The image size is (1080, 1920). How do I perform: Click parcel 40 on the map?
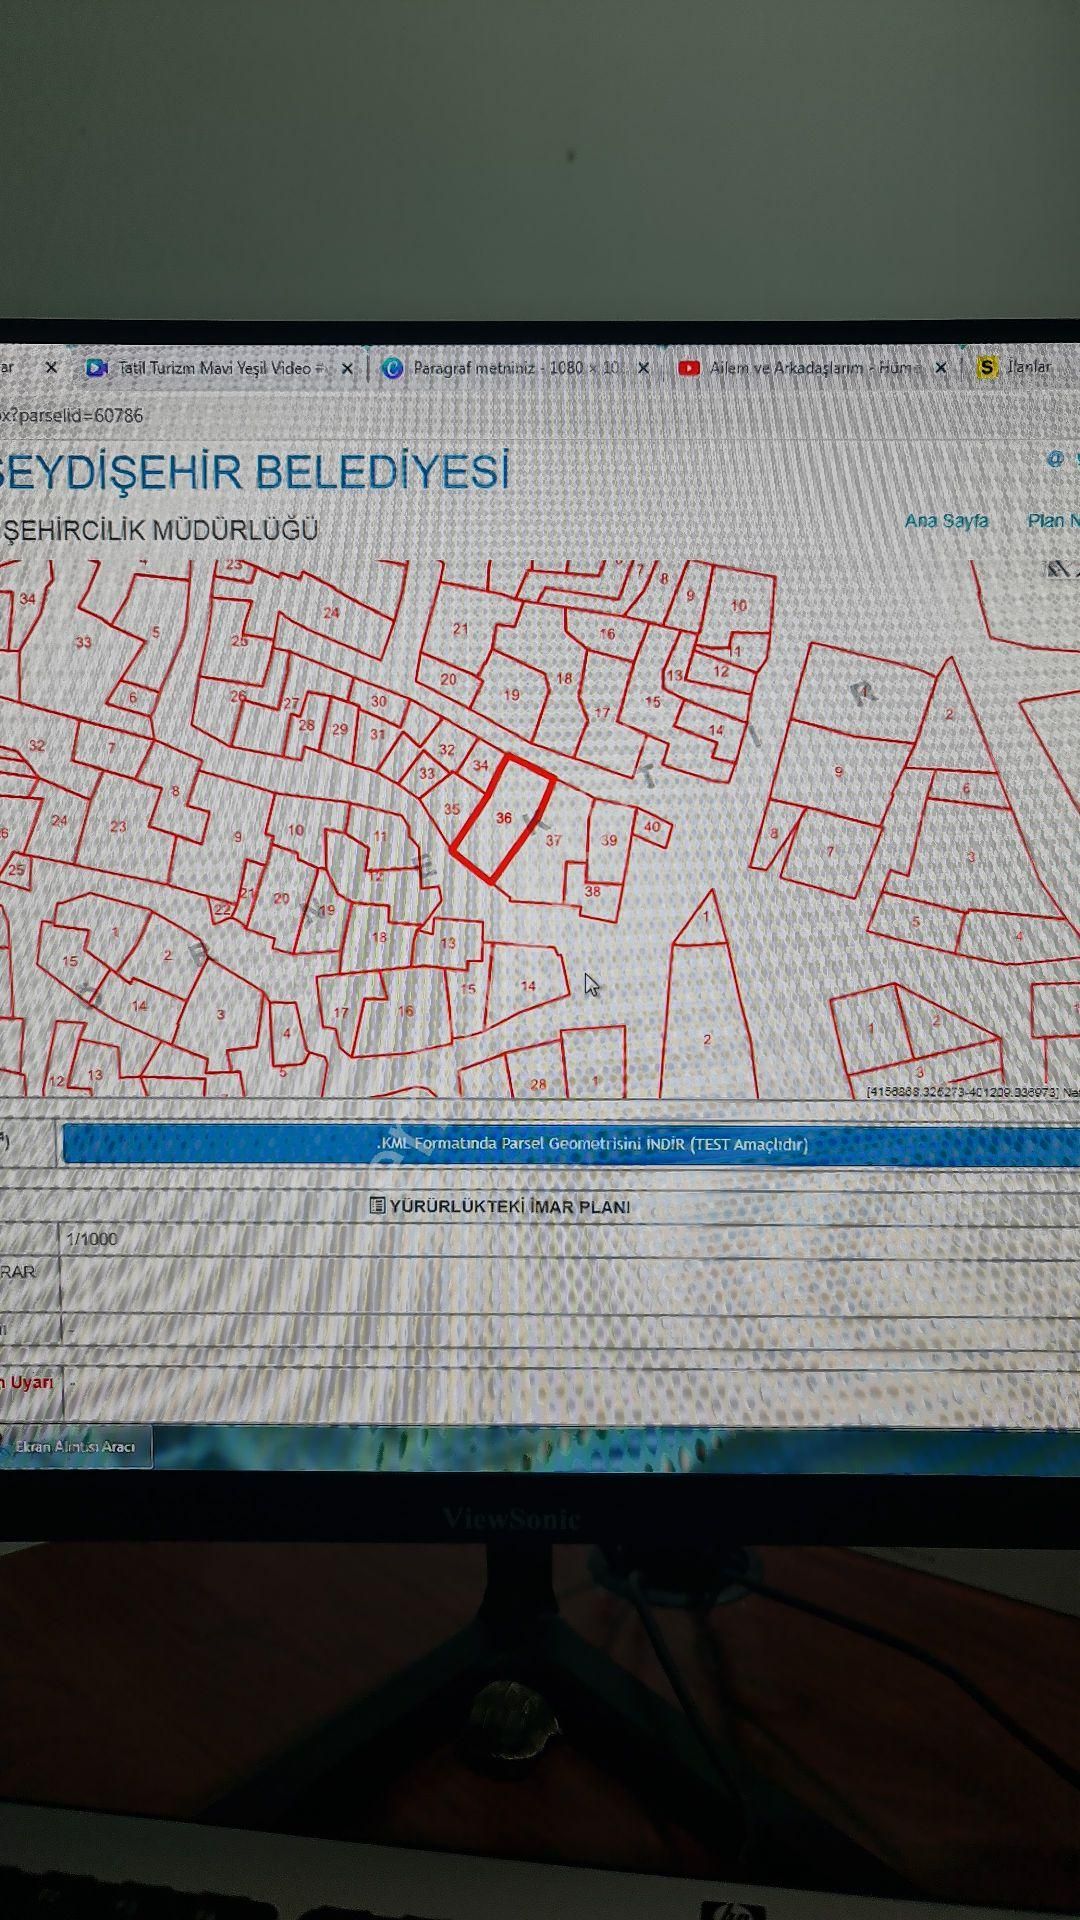(652, 826)
